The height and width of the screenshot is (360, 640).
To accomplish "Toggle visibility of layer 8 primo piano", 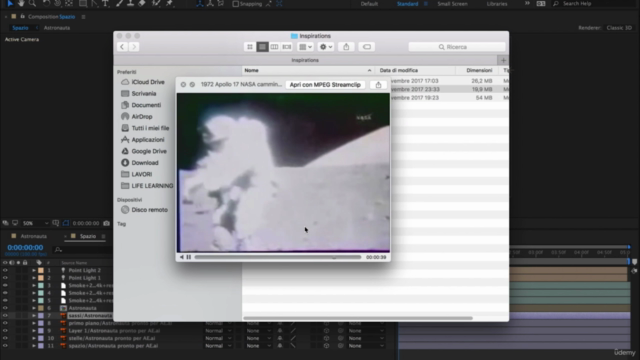I will click(x=5, y=323).
